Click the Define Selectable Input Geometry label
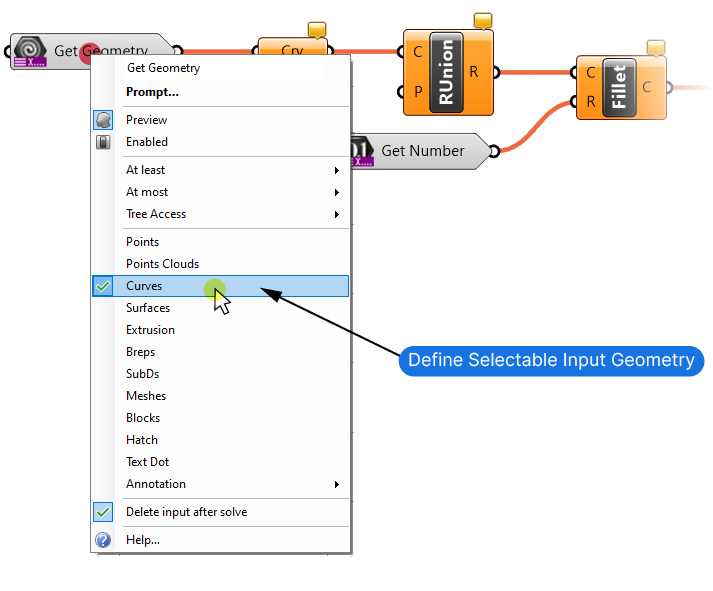This screenshot has width=713, height=591. click(x=551, y=360)
